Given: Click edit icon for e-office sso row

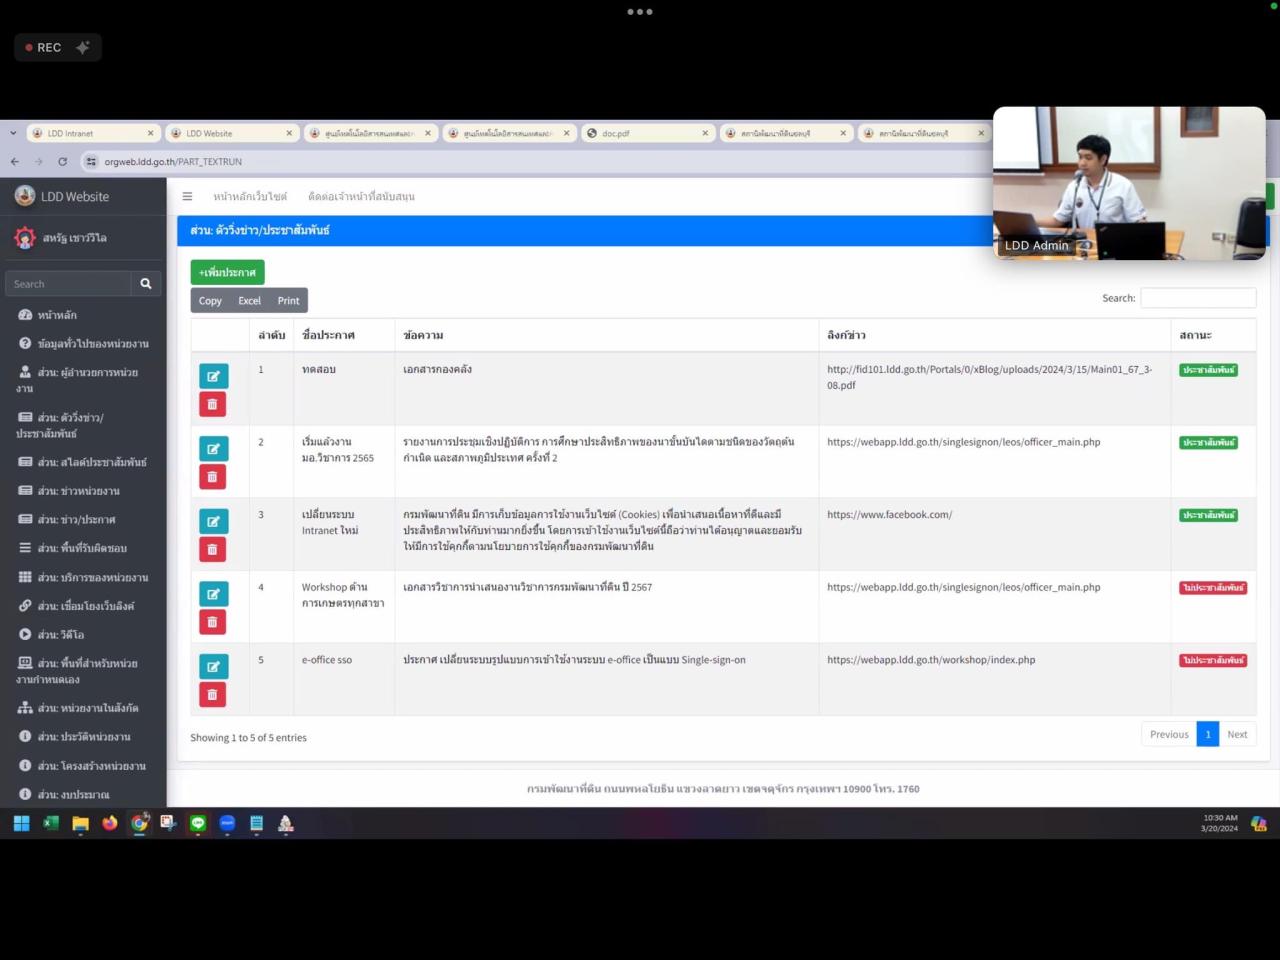Looking at the screenshot, I should pos(213,667).
